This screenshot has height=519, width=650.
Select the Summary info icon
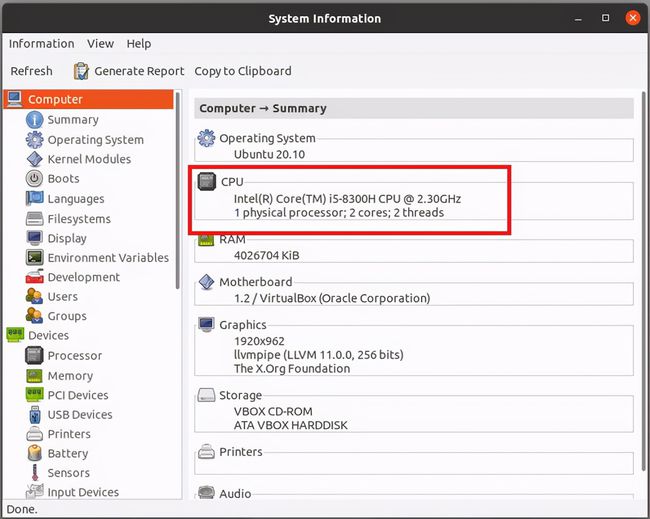click(34, 120)
